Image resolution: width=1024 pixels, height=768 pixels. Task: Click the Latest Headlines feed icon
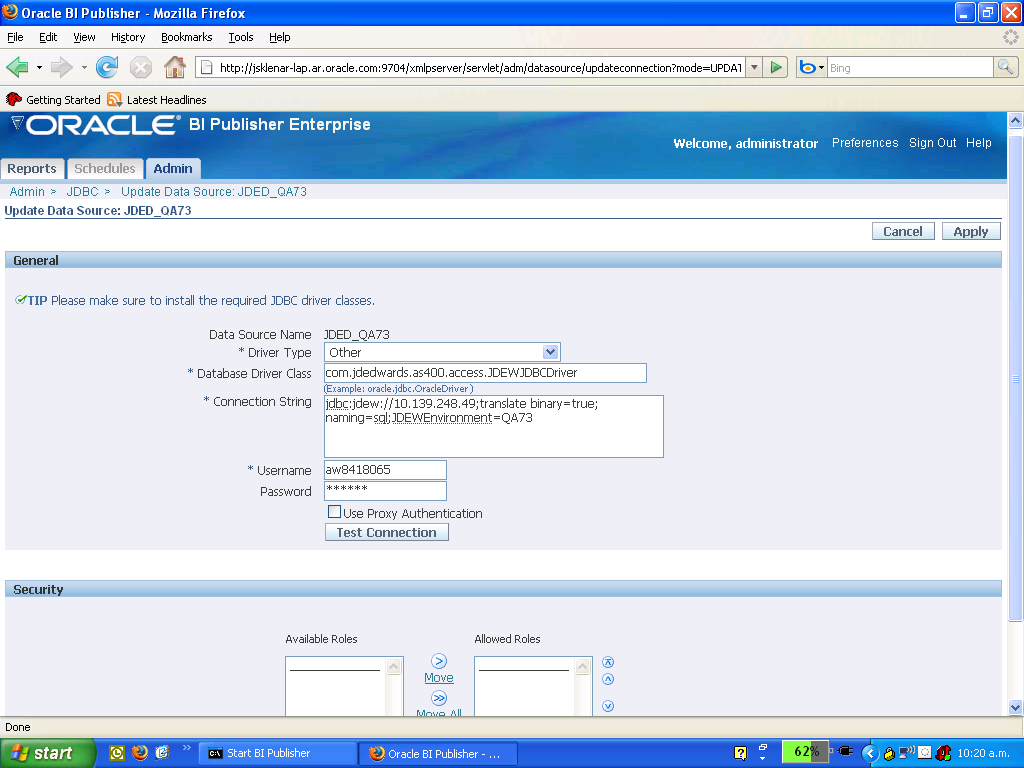click(115, 99)
